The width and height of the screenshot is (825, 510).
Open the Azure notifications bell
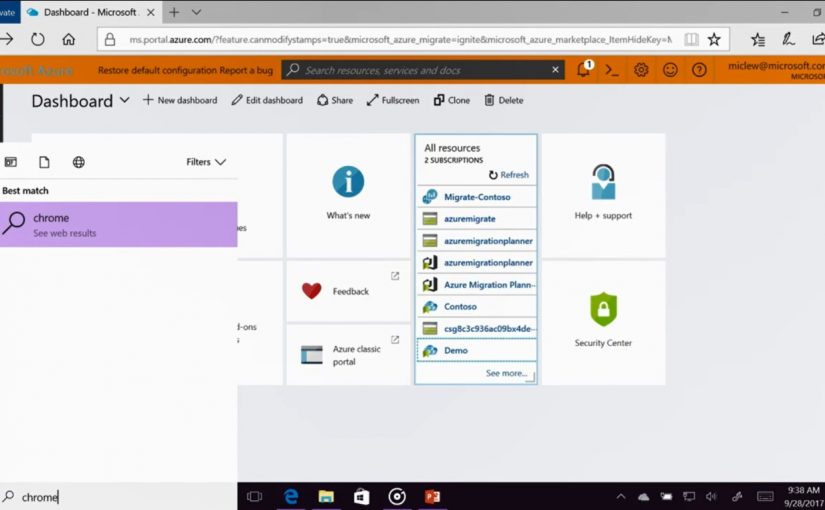[583, 69]
